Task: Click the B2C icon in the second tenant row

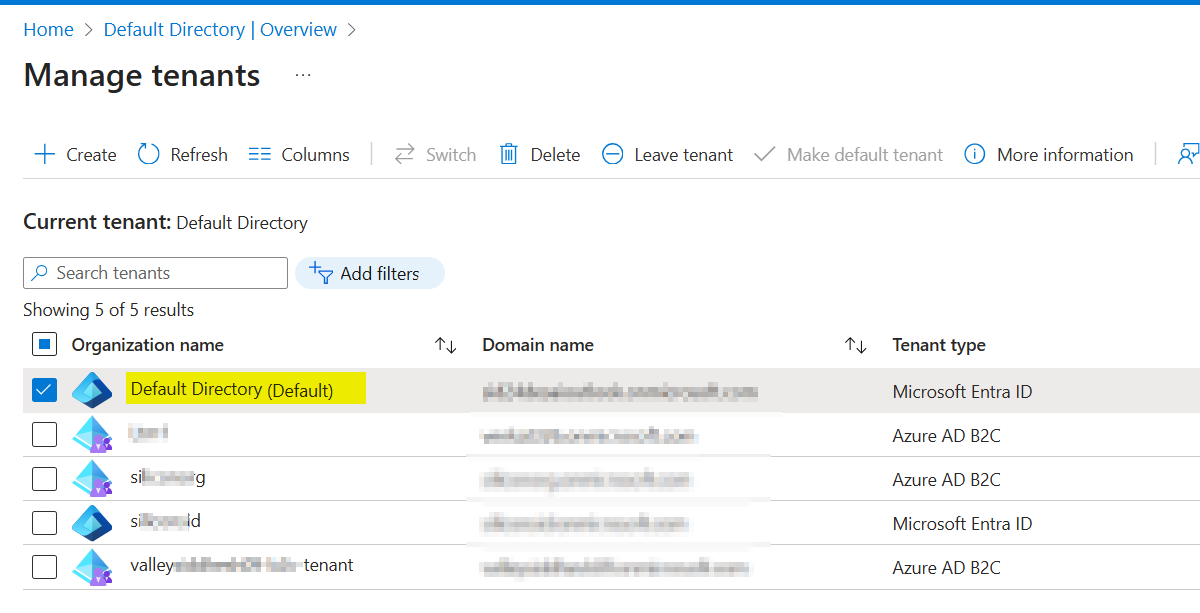Action: tap(92, 435)
